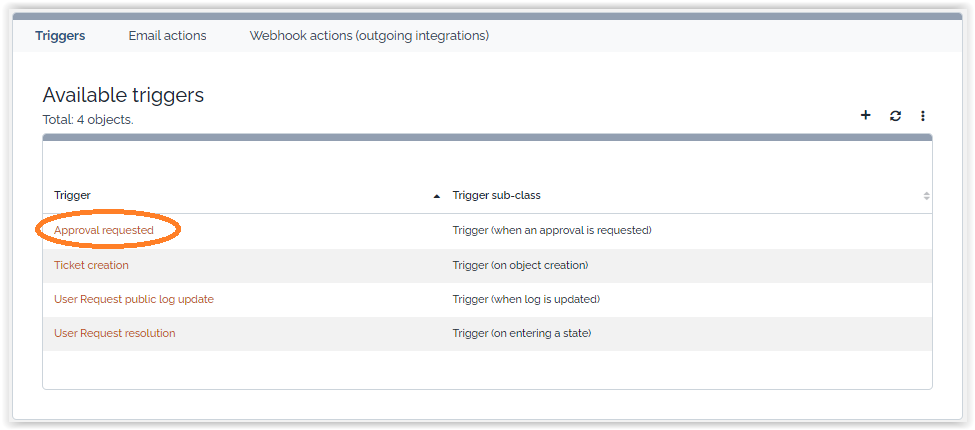The height and width of the screenshot is (430, 975).
Task: Open the three-dot more actions menu
Action: click(x=923, y=116)
